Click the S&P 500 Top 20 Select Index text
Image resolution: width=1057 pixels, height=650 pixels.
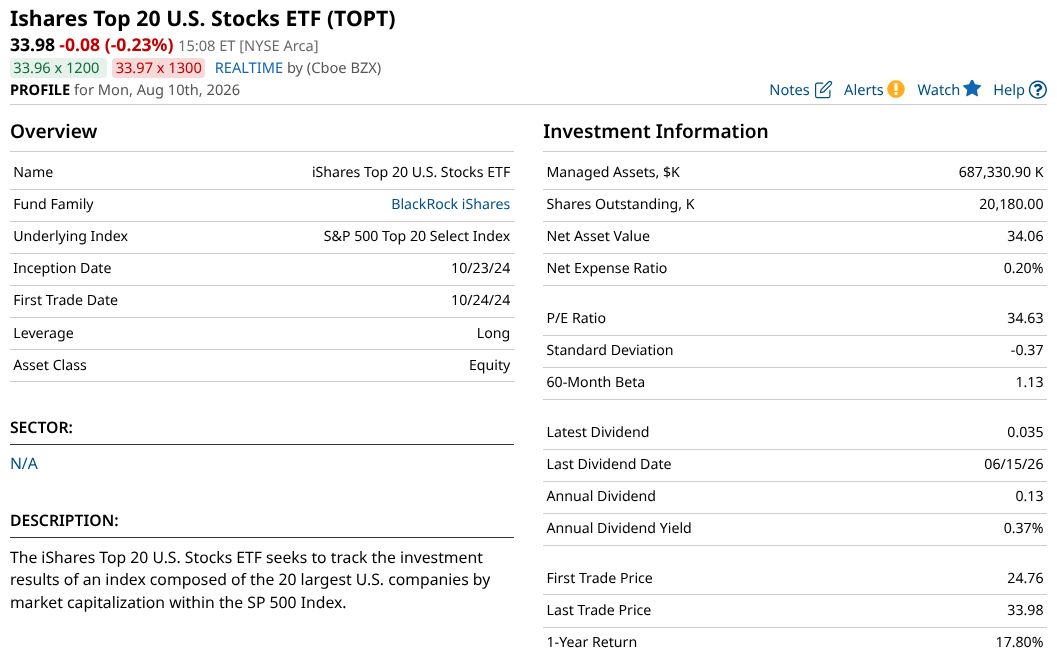(x=417, y=237)
